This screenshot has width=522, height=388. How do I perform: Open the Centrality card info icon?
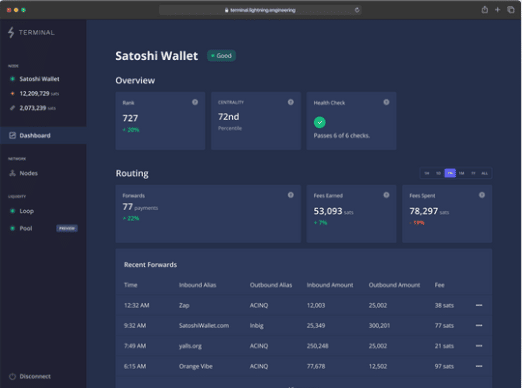pyautogui.click(x=291, y=102)
